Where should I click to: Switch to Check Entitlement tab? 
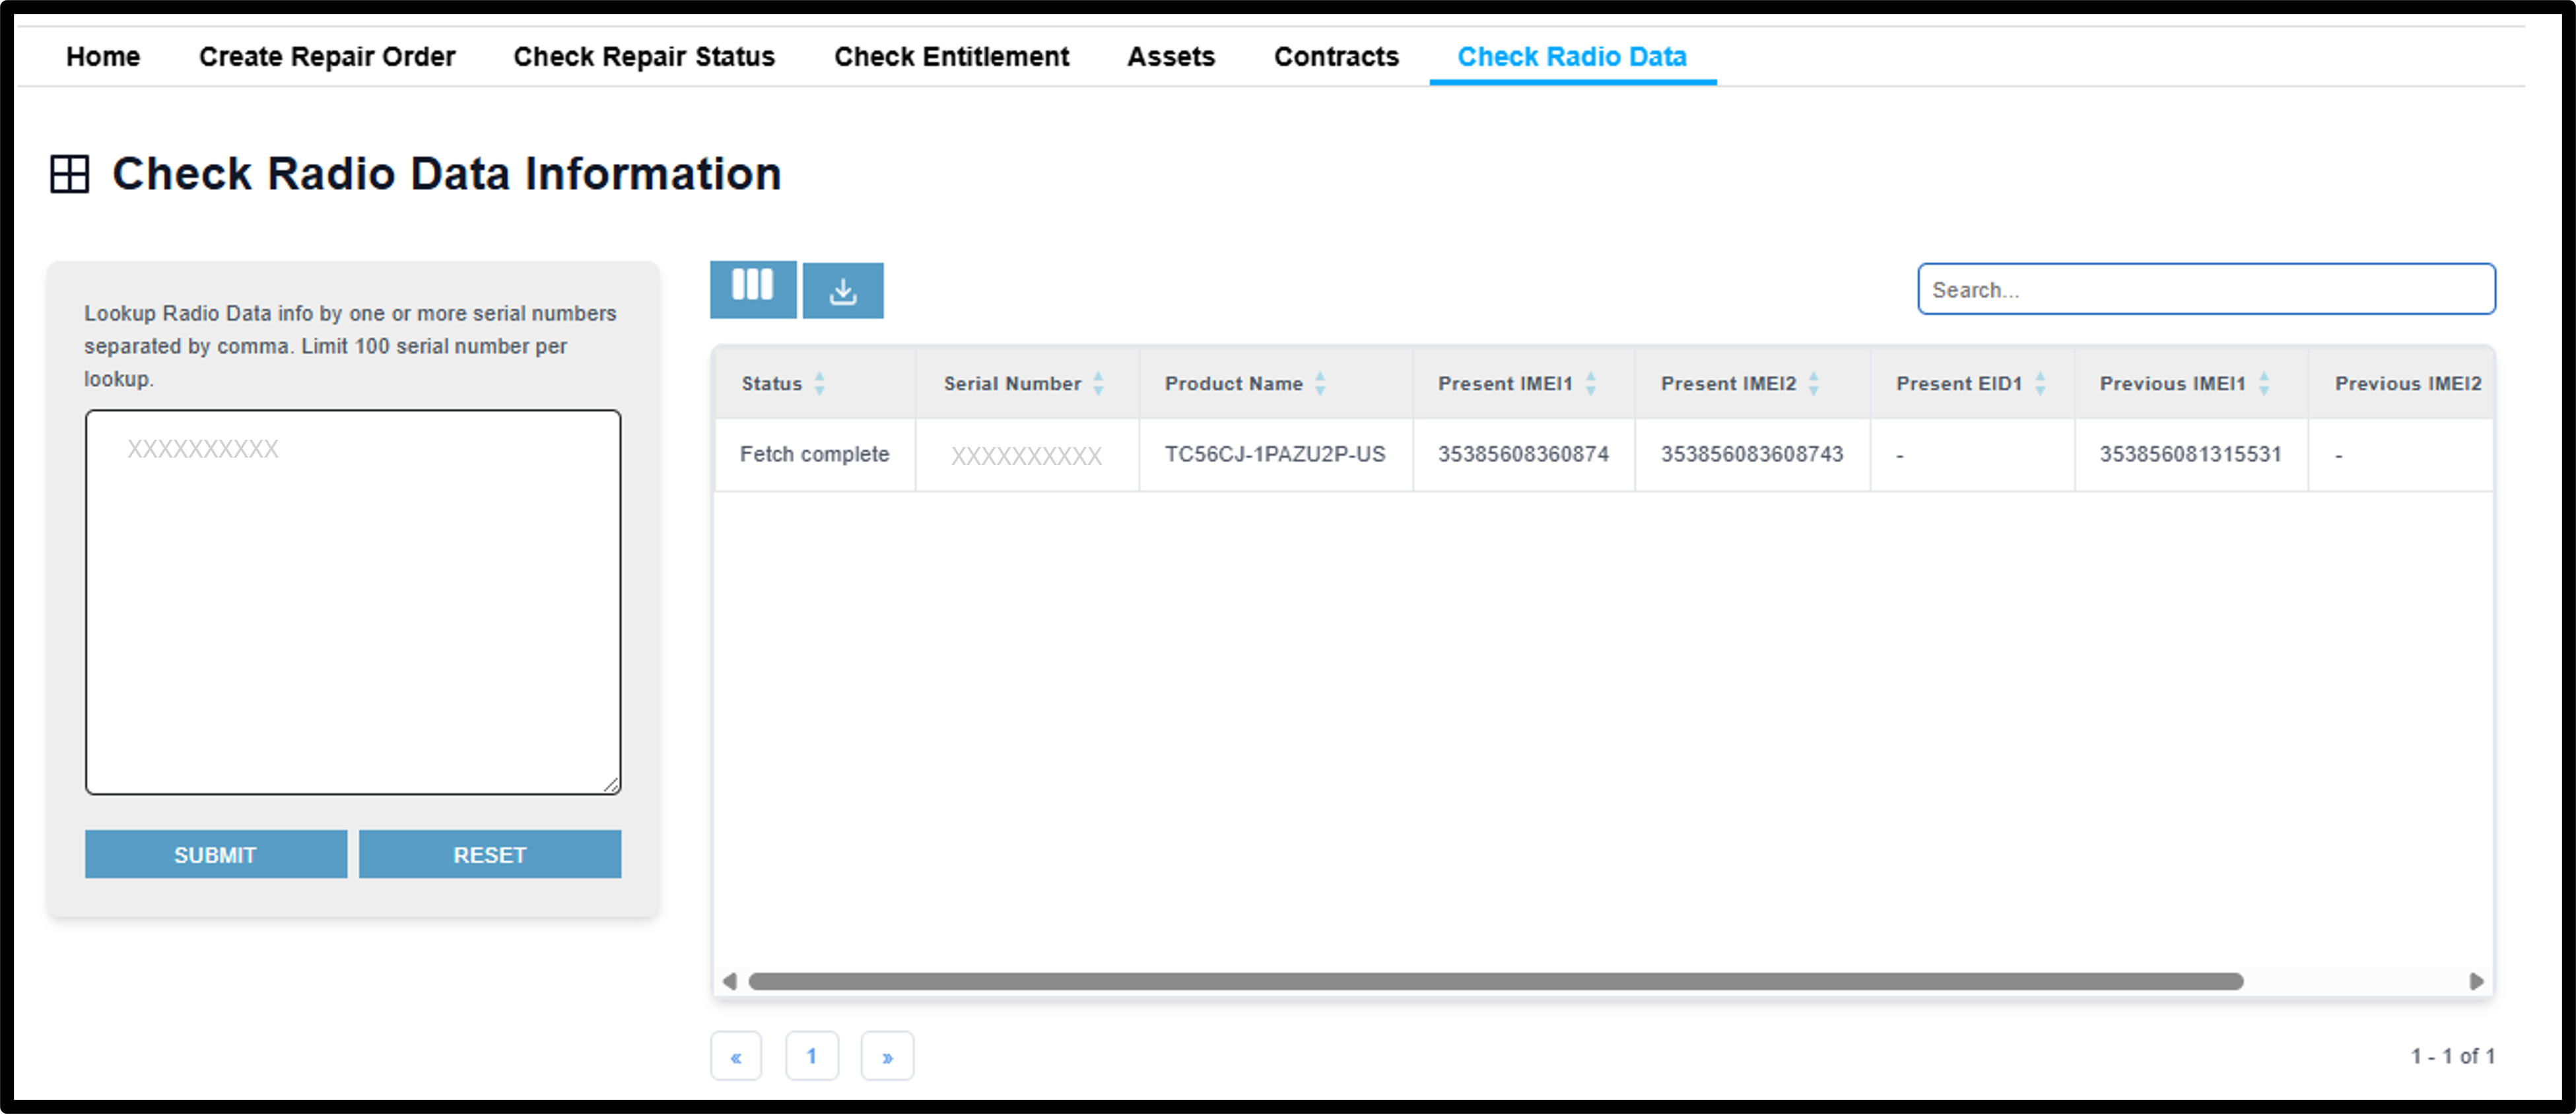pyautogui.click(x=951, y=57)
